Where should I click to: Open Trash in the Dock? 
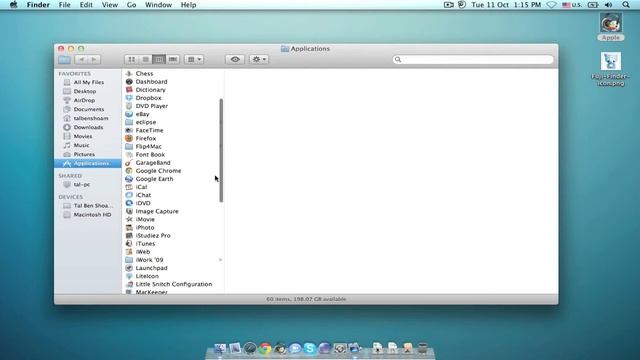point(423,348)
